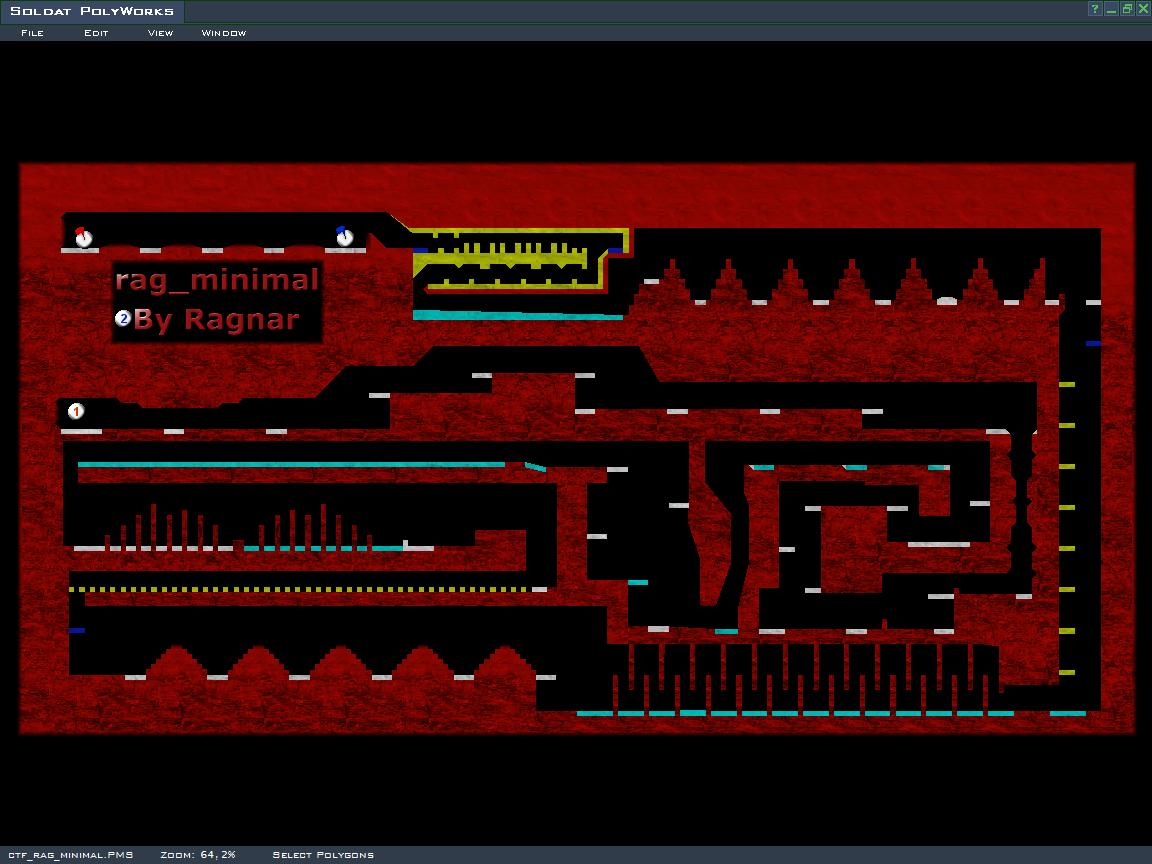
Task: Click the By Ragnar author text
Action: click(216, 320)
